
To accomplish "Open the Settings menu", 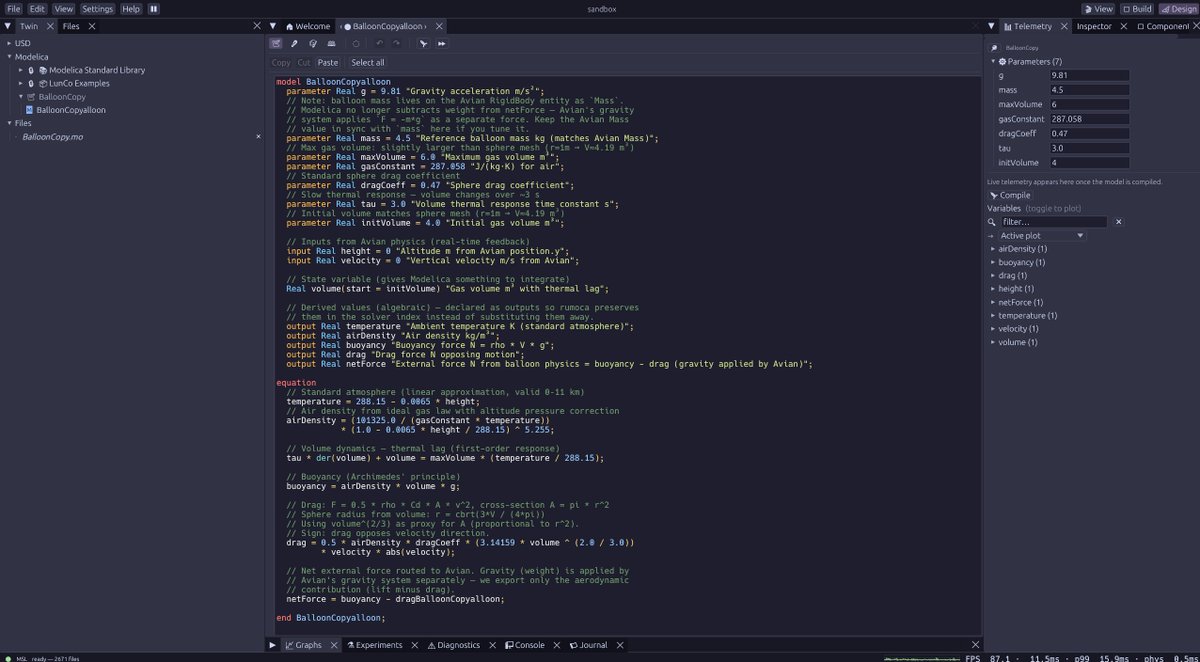I will click(x=97, y=8).
